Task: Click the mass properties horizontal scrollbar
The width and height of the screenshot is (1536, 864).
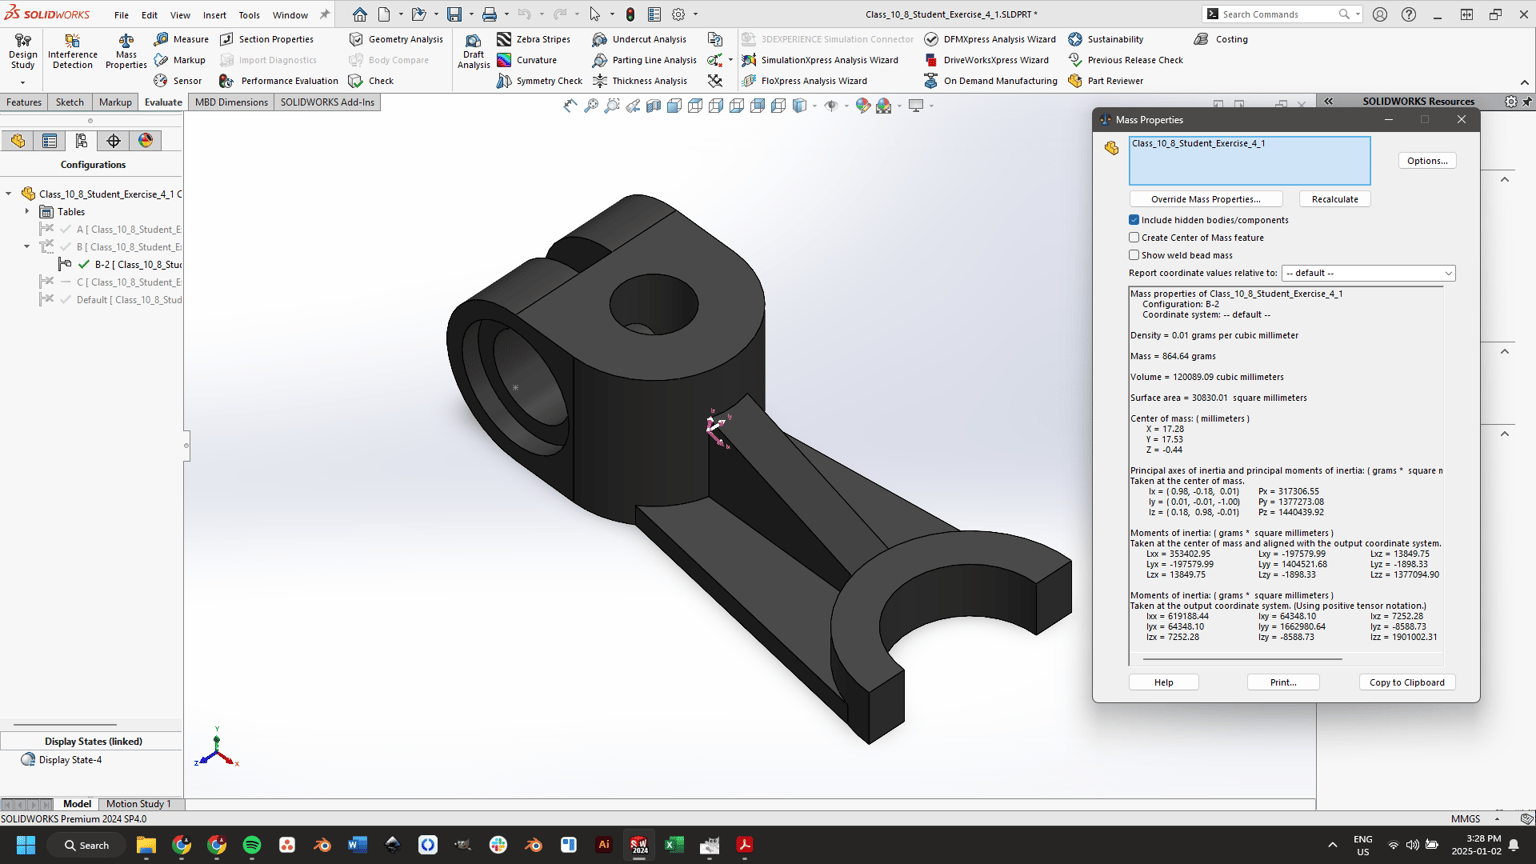Action: point(1242,659)
